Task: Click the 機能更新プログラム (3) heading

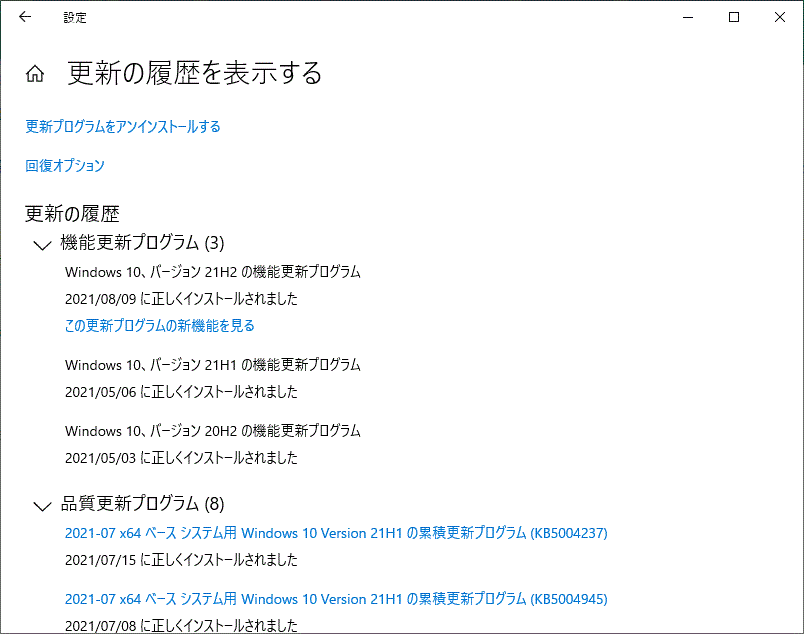Action: click(142, 243)
